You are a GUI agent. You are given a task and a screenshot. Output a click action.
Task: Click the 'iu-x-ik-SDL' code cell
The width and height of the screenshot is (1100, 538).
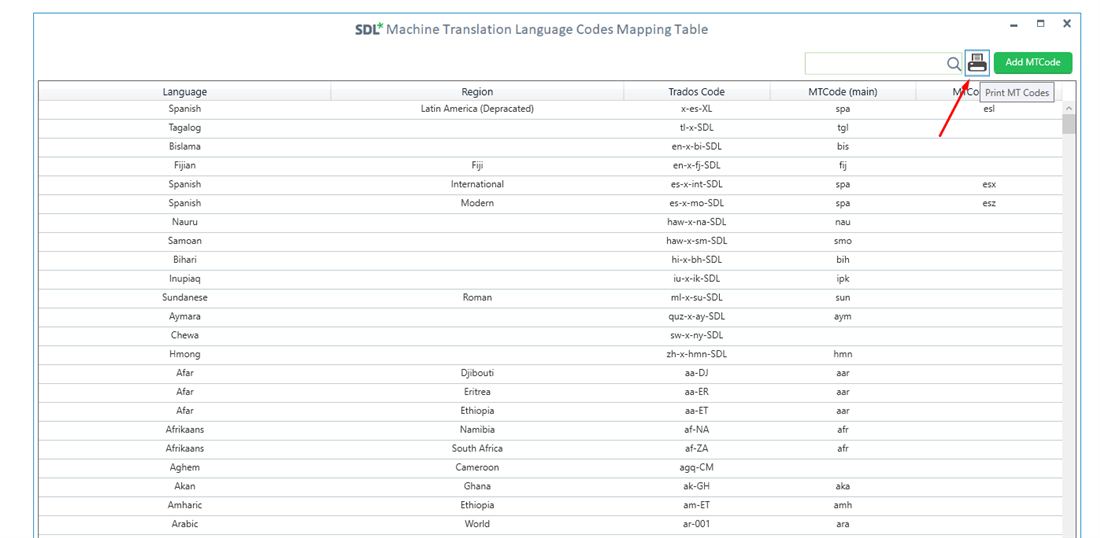(x=697, y=278)
